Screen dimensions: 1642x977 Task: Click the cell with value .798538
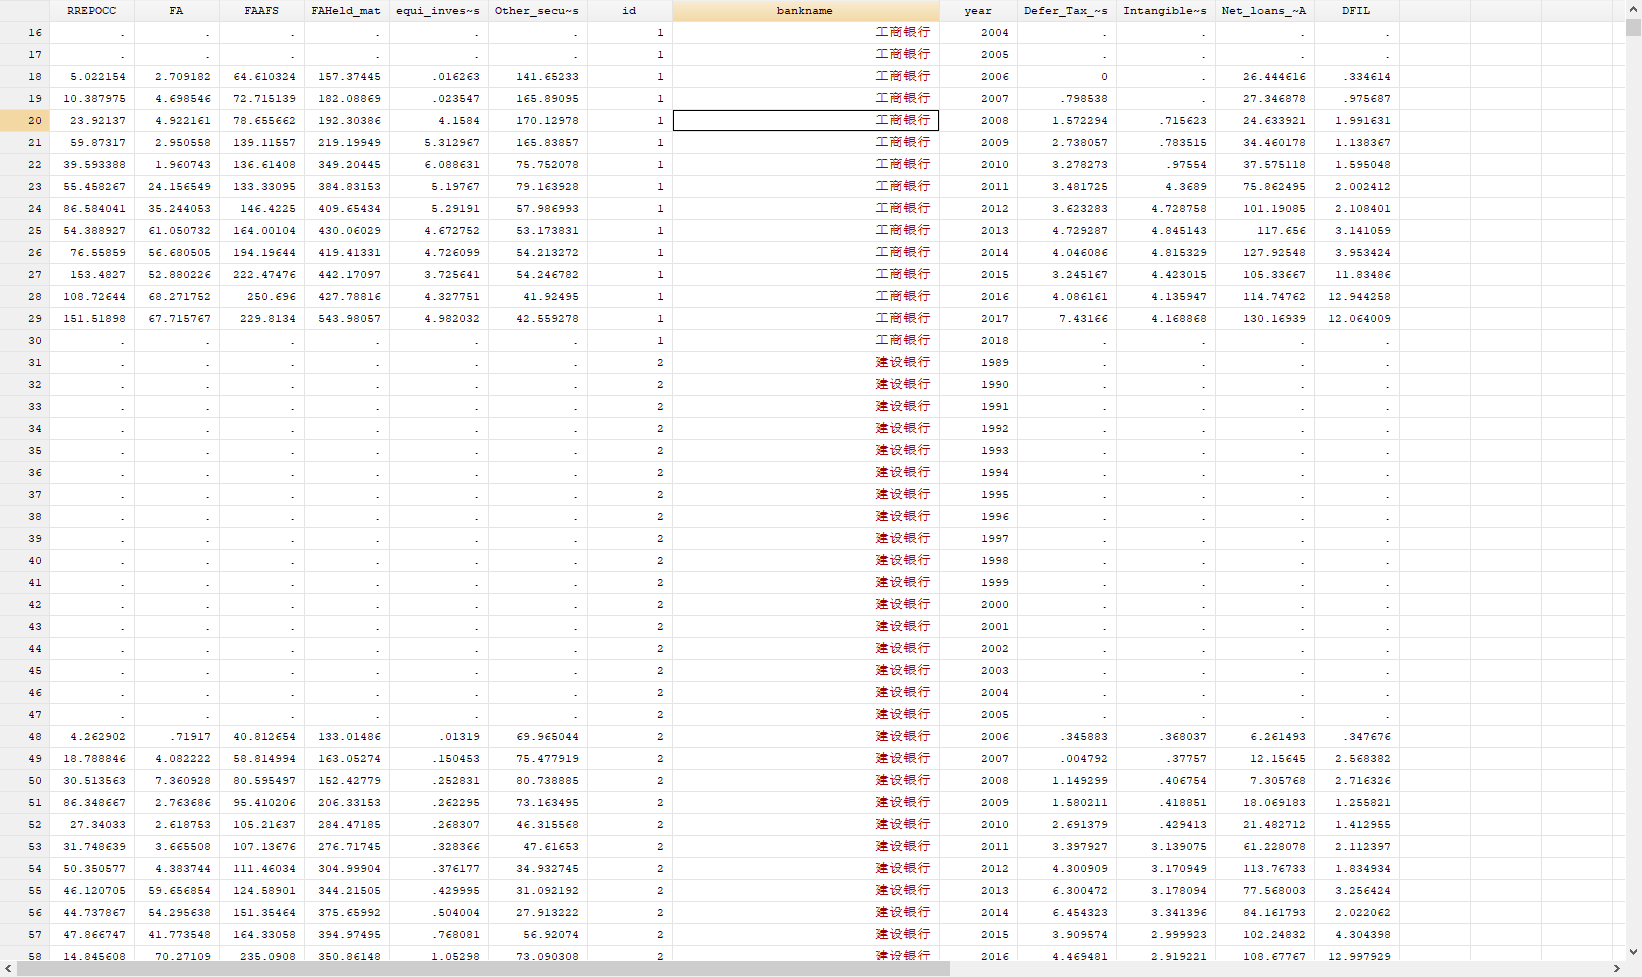click(1066, 99)
